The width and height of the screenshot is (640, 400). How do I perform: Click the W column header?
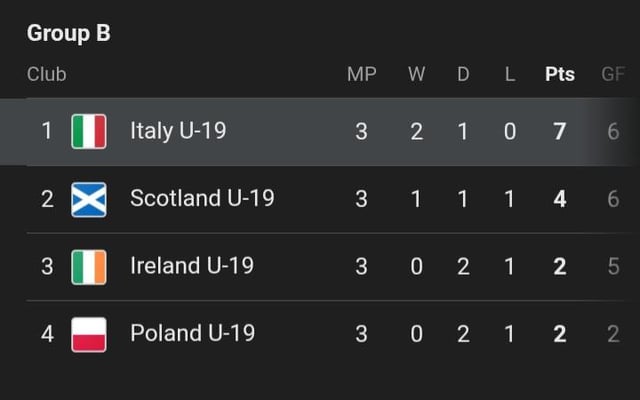[x=416, y=75]
